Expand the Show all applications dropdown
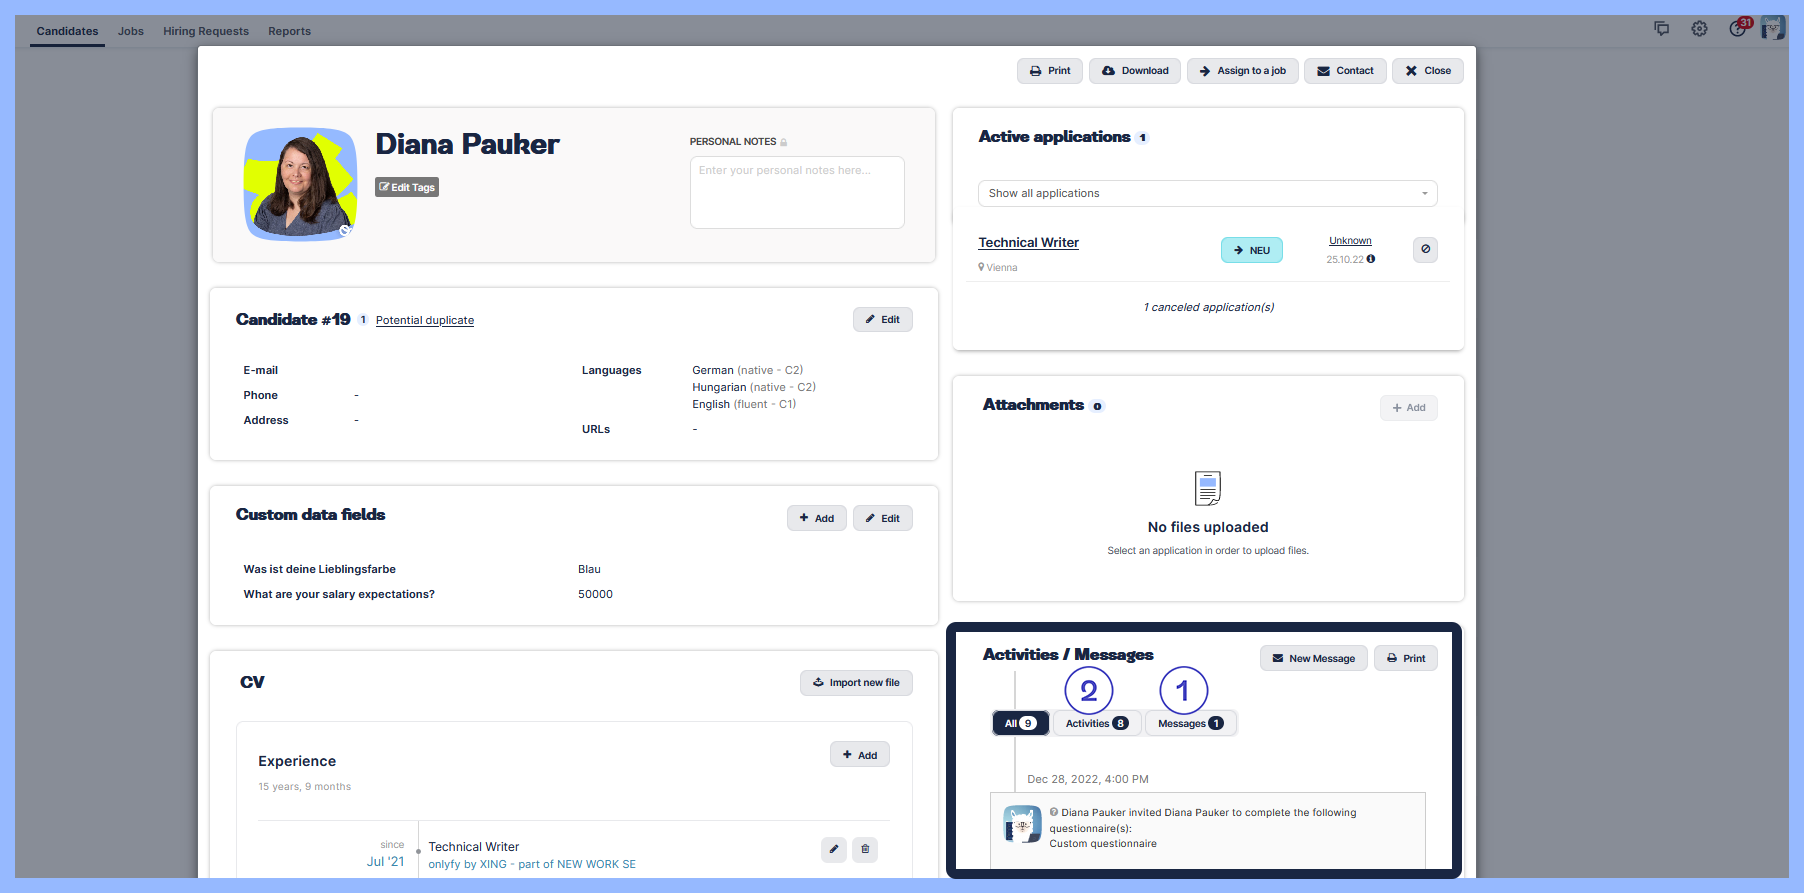Image resolution: width=1804 pixels, height=893 pixels. [1207, 194]
